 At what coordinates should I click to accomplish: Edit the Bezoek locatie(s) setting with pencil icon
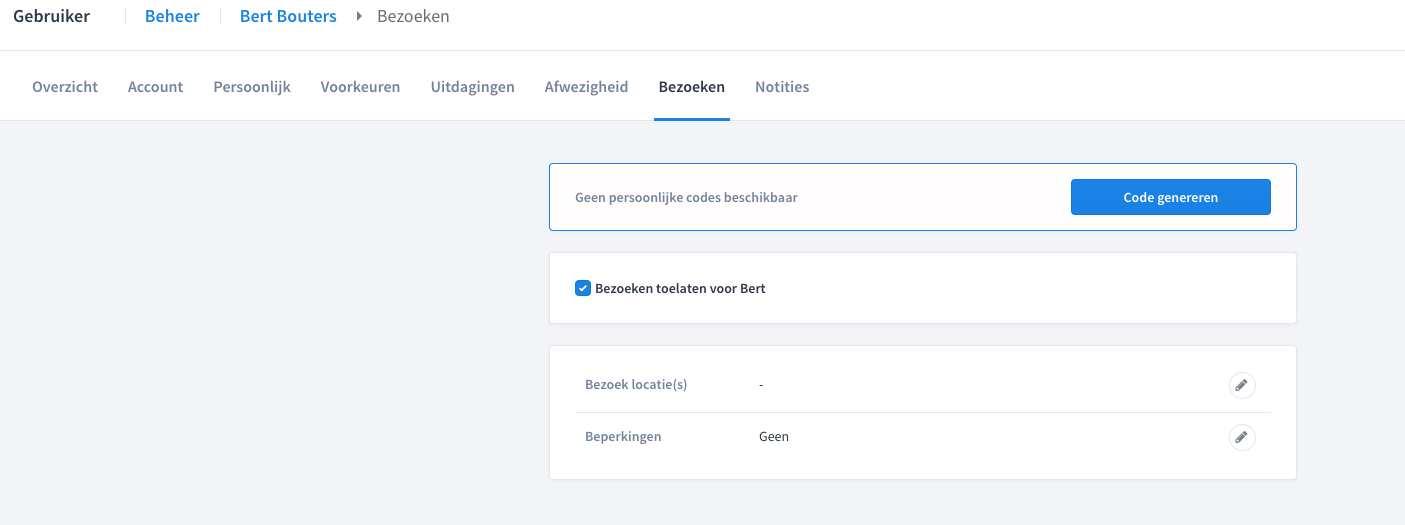pyautogui.click(x=1241, y=385)
